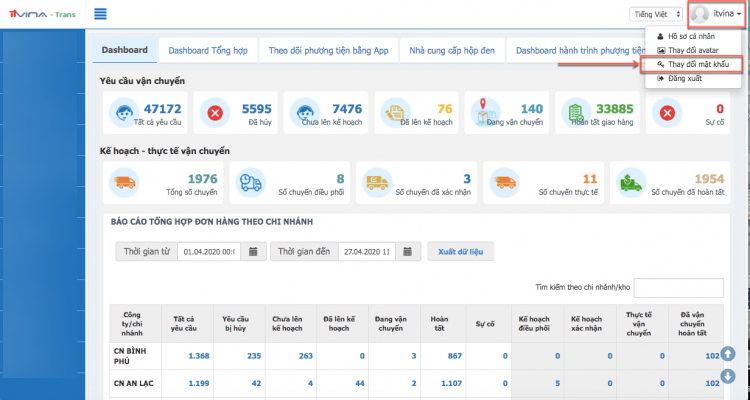The image size is (750, 400).
Task: Click the completed delivery checklist icon
Action: pyautogui.click(x=573, y=112)
